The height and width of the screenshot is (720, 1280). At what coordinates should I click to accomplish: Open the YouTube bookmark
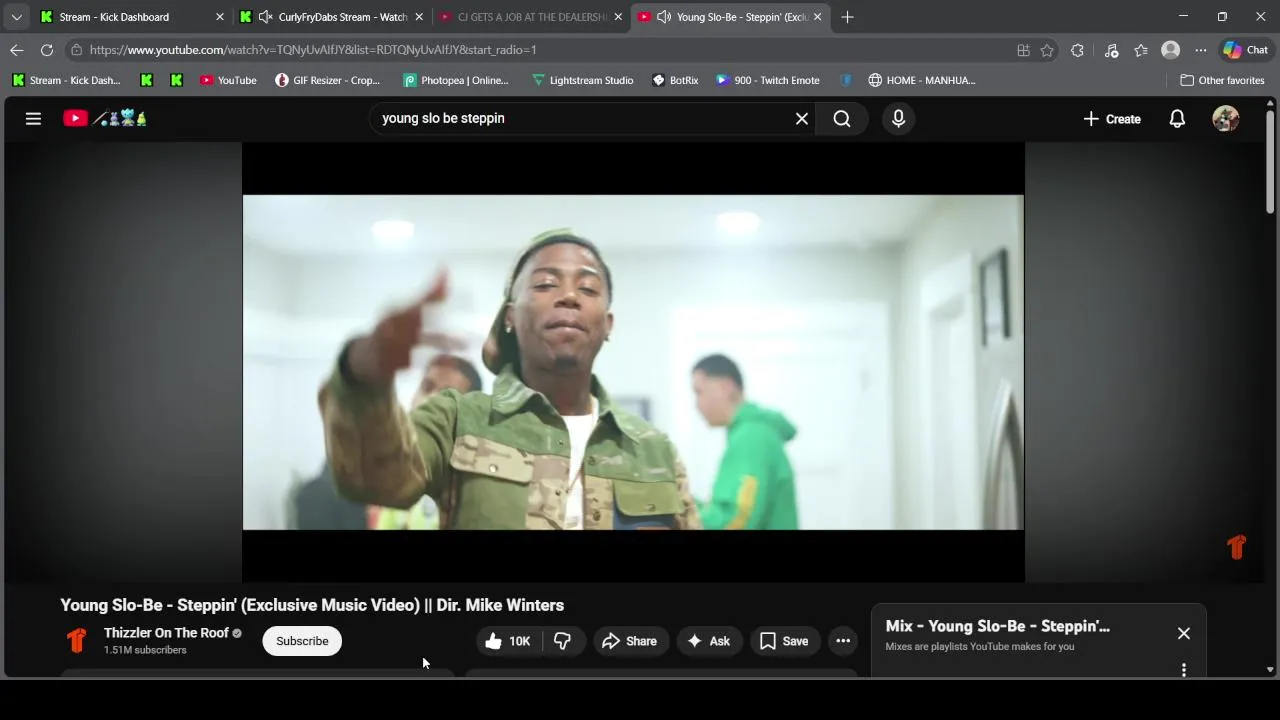(x=228, y=80)
